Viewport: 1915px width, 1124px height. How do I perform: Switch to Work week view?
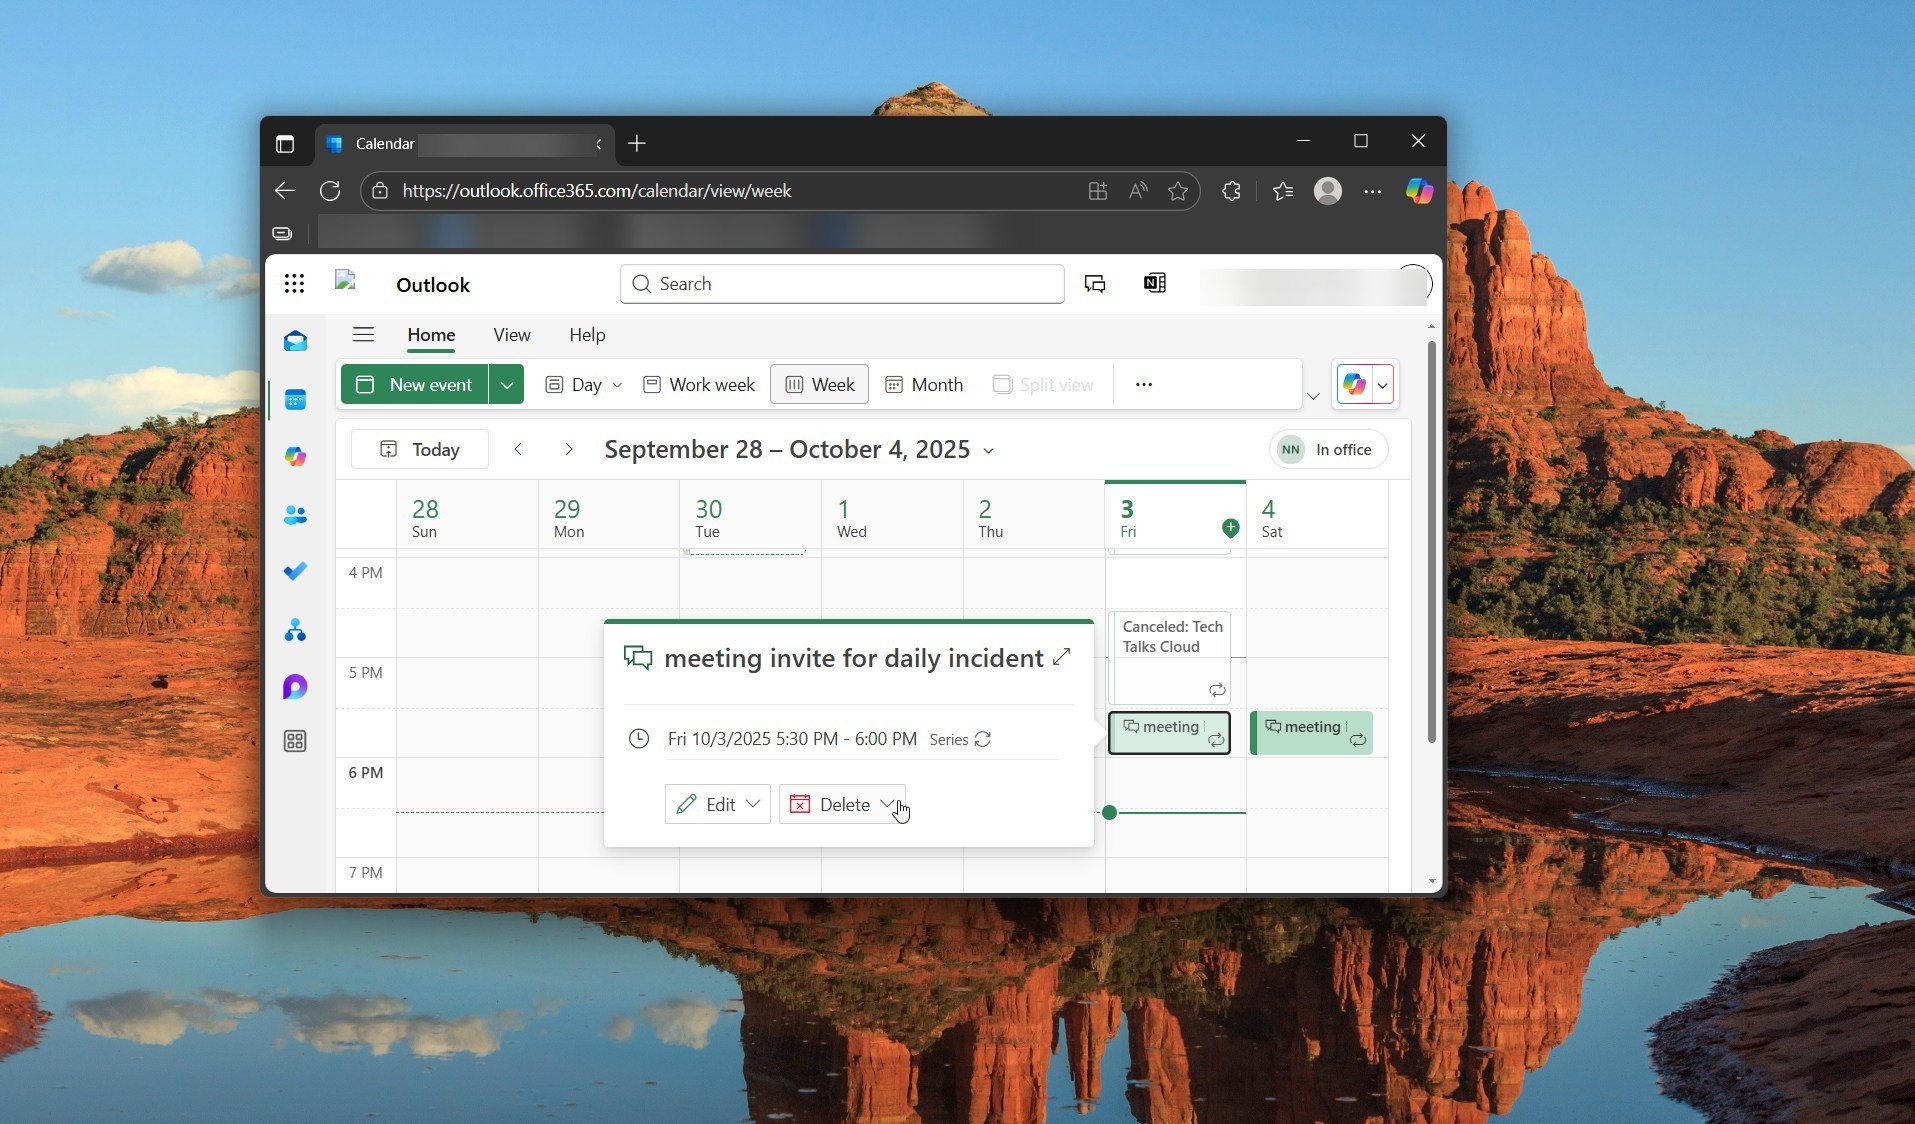pos(699,385)
